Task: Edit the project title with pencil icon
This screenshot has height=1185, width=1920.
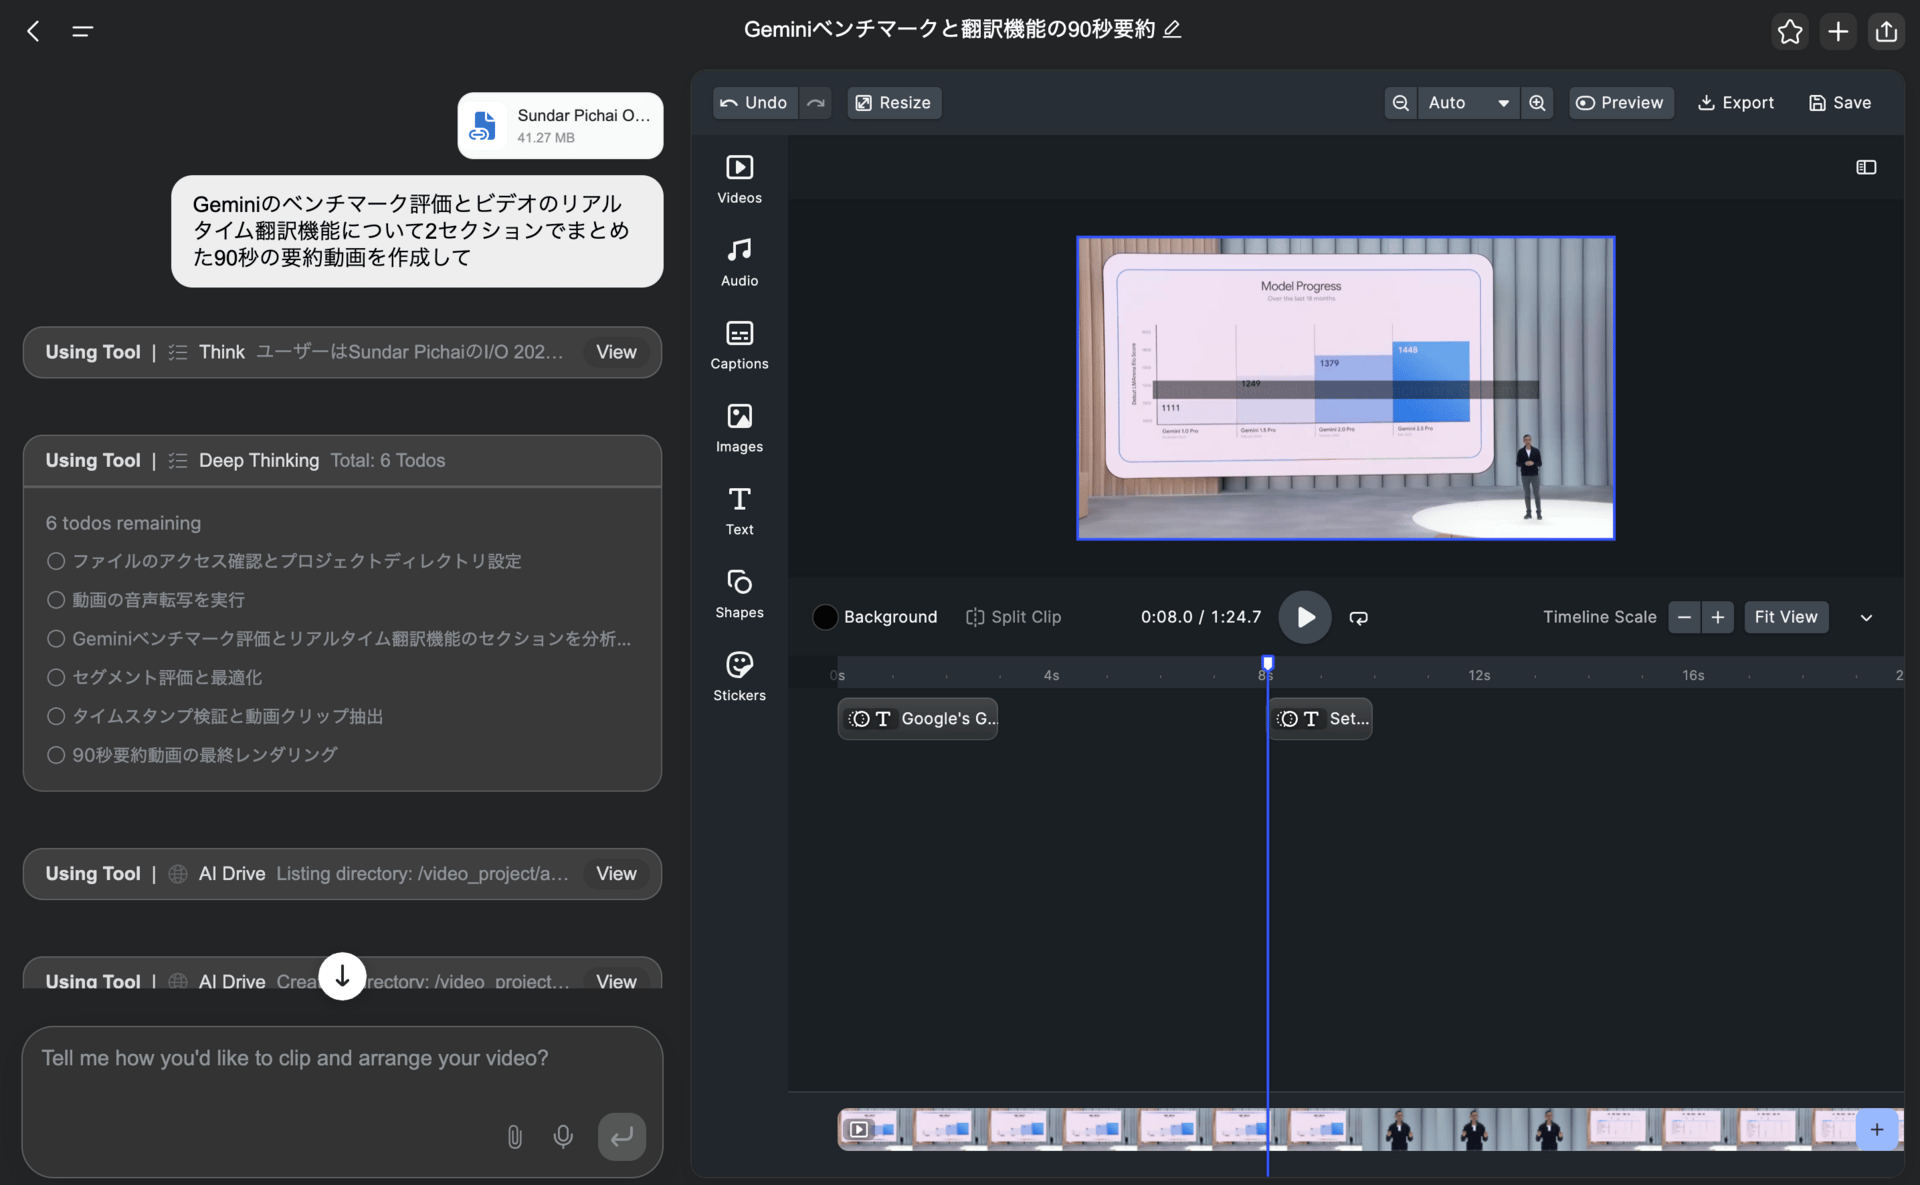Action: coord(1172,29)
